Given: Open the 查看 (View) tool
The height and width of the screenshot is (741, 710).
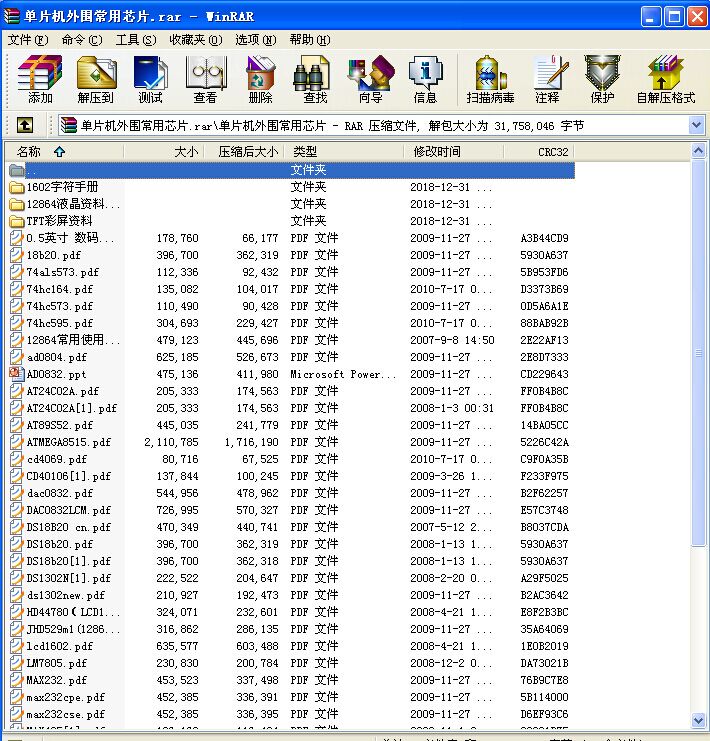Looking at the screenshot, I should pos(205,78).
